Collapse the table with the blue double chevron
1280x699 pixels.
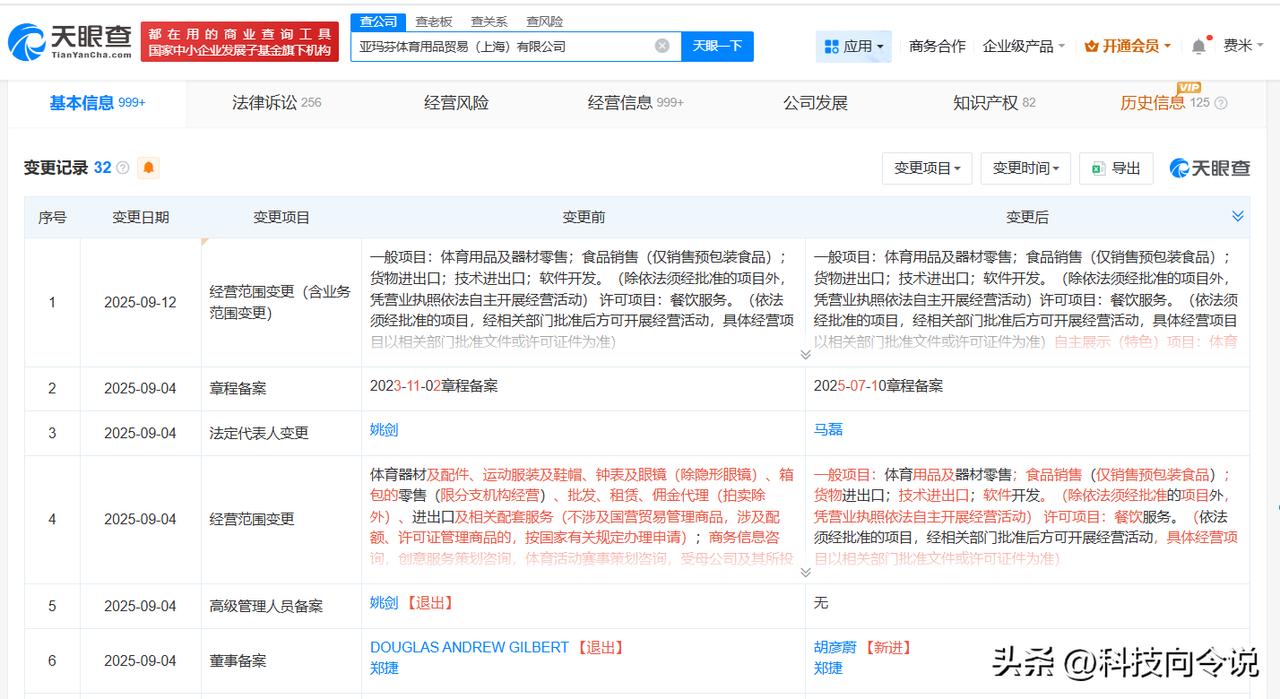pos(1237,216)
